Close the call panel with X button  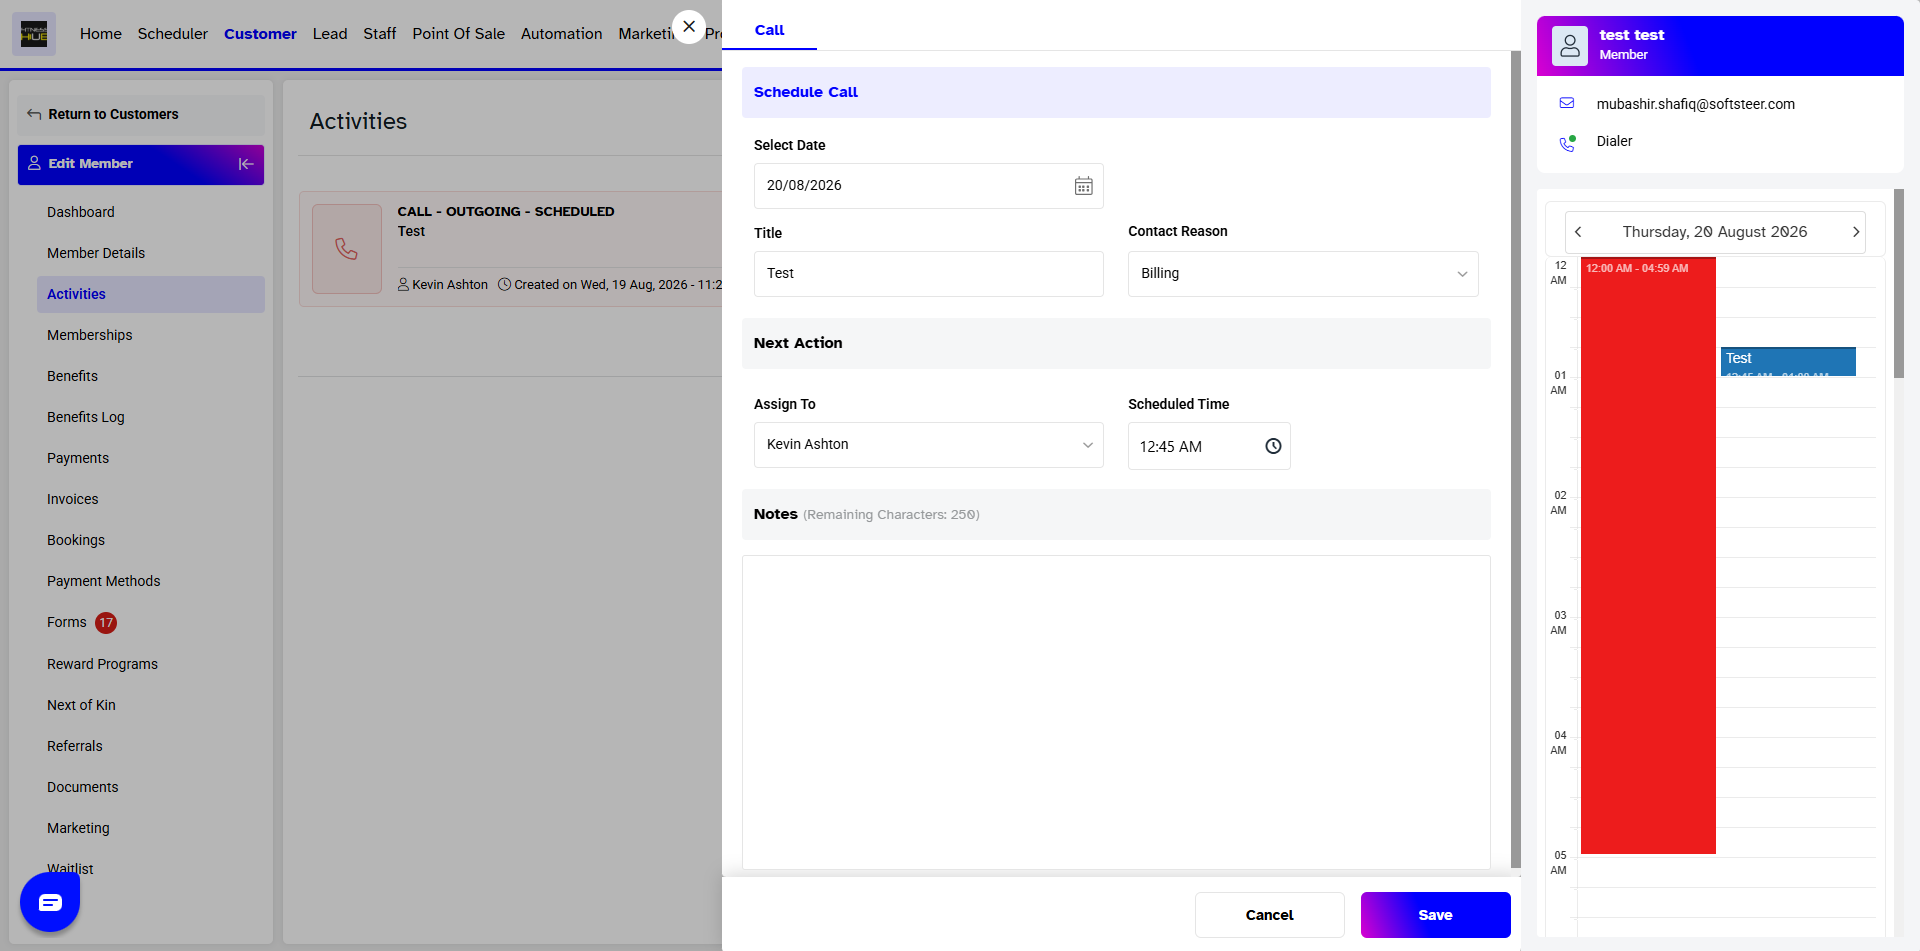coord(689,27)
